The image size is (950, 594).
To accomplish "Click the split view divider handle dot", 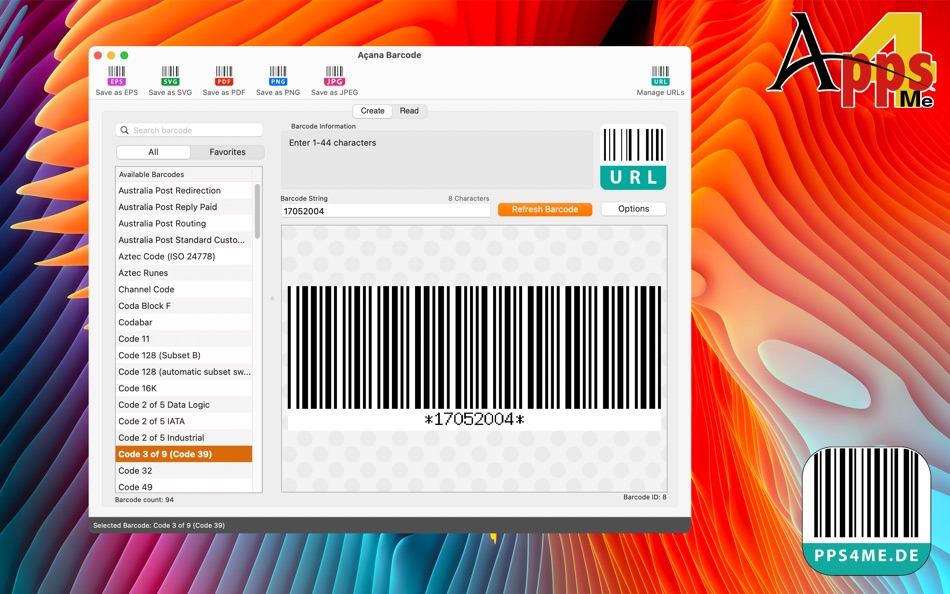I will tap(272, 298).
